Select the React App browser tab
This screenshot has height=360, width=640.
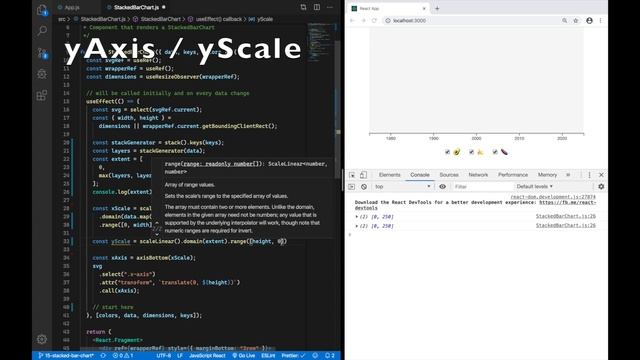[389, 8]
